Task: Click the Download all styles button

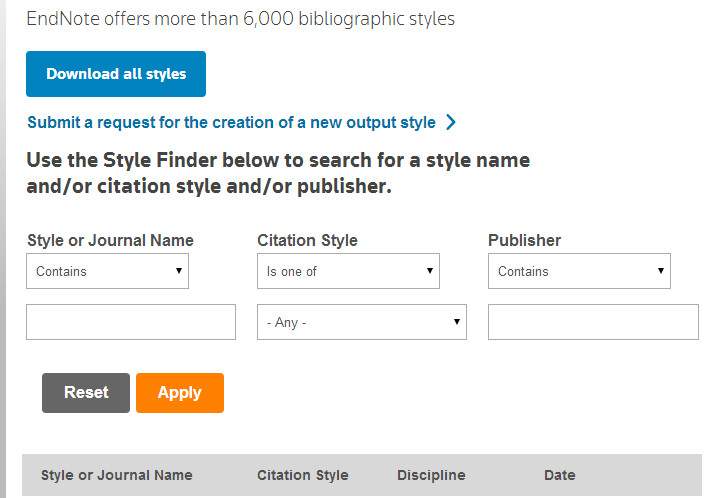Action: [116, 74]
